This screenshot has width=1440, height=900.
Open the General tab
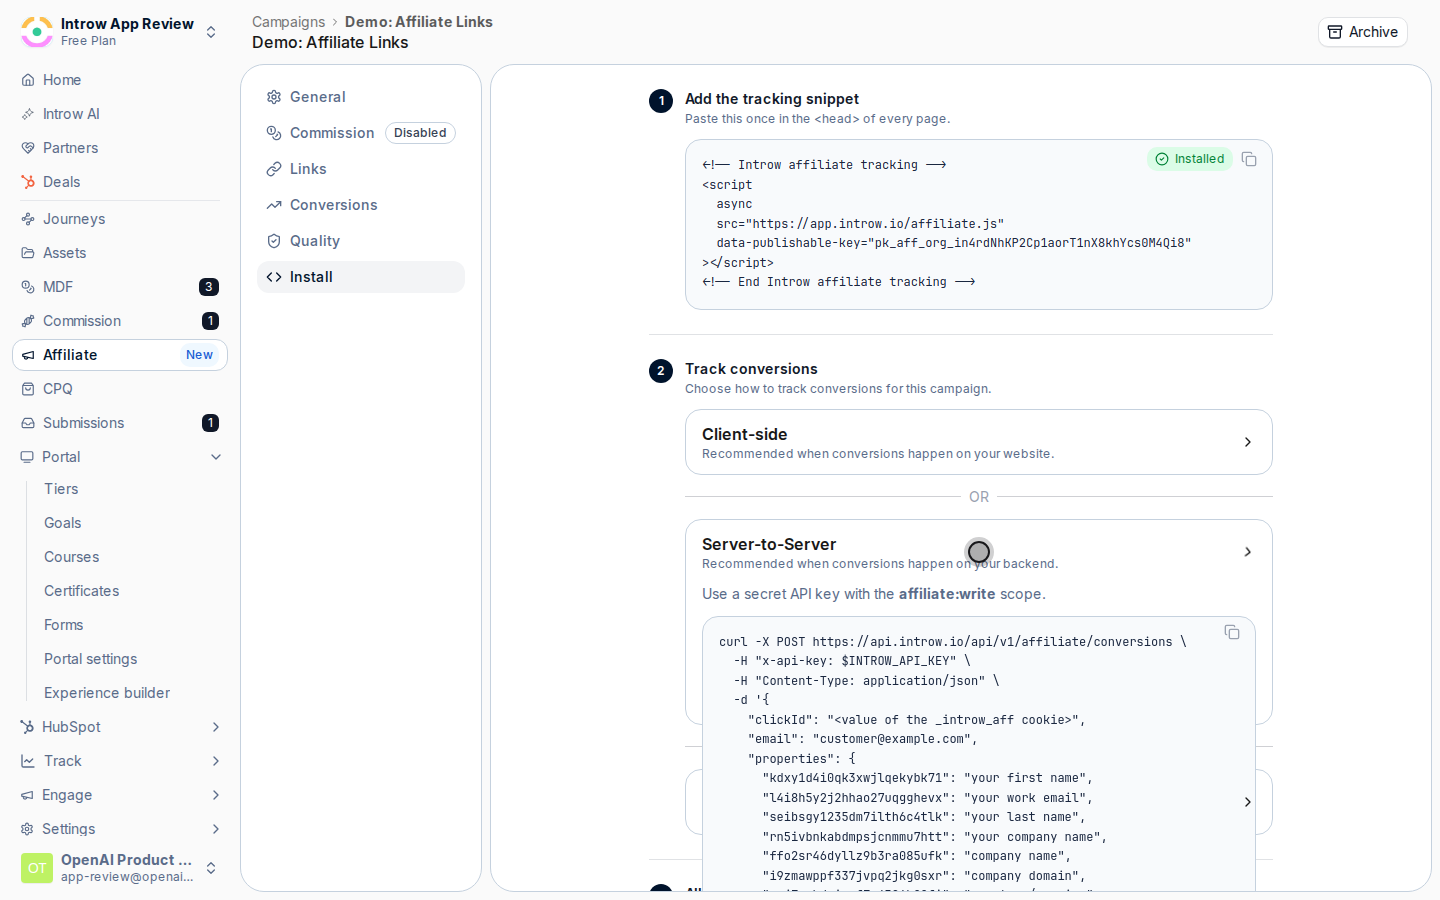361,97
